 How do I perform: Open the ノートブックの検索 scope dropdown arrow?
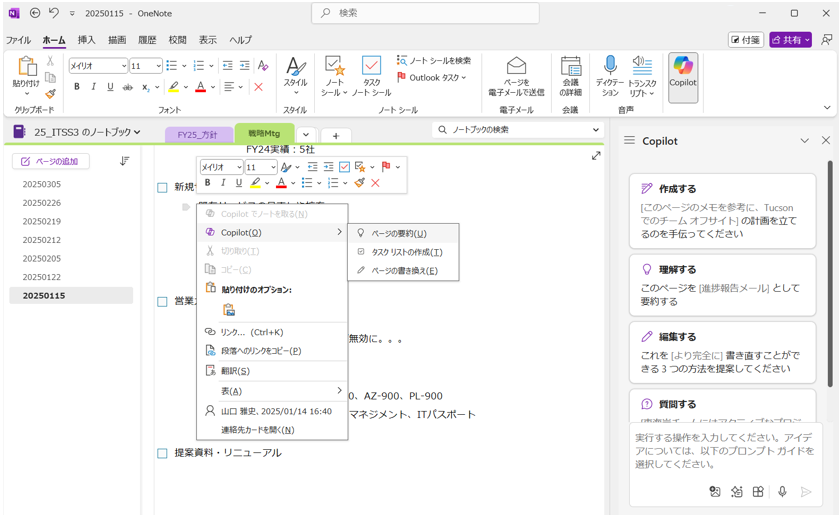point(596,130)
